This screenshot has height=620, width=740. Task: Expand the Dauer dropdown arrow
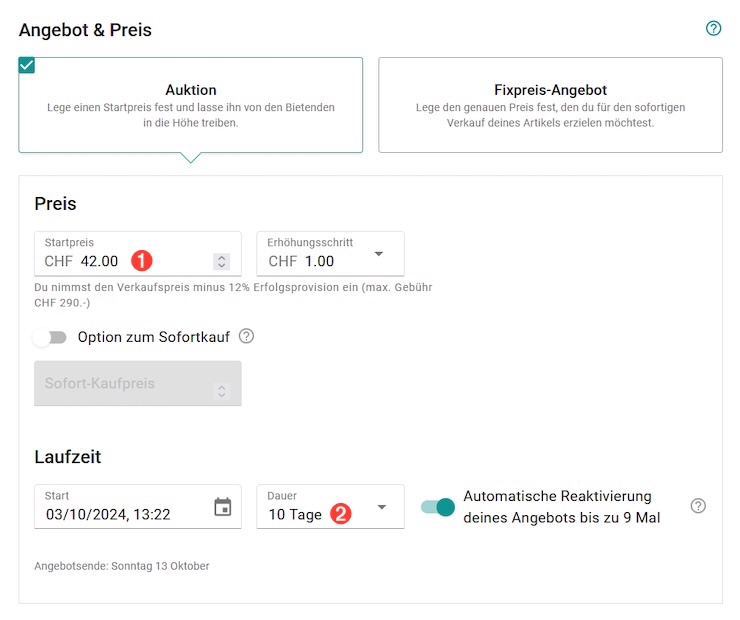[x=381, y=507]
